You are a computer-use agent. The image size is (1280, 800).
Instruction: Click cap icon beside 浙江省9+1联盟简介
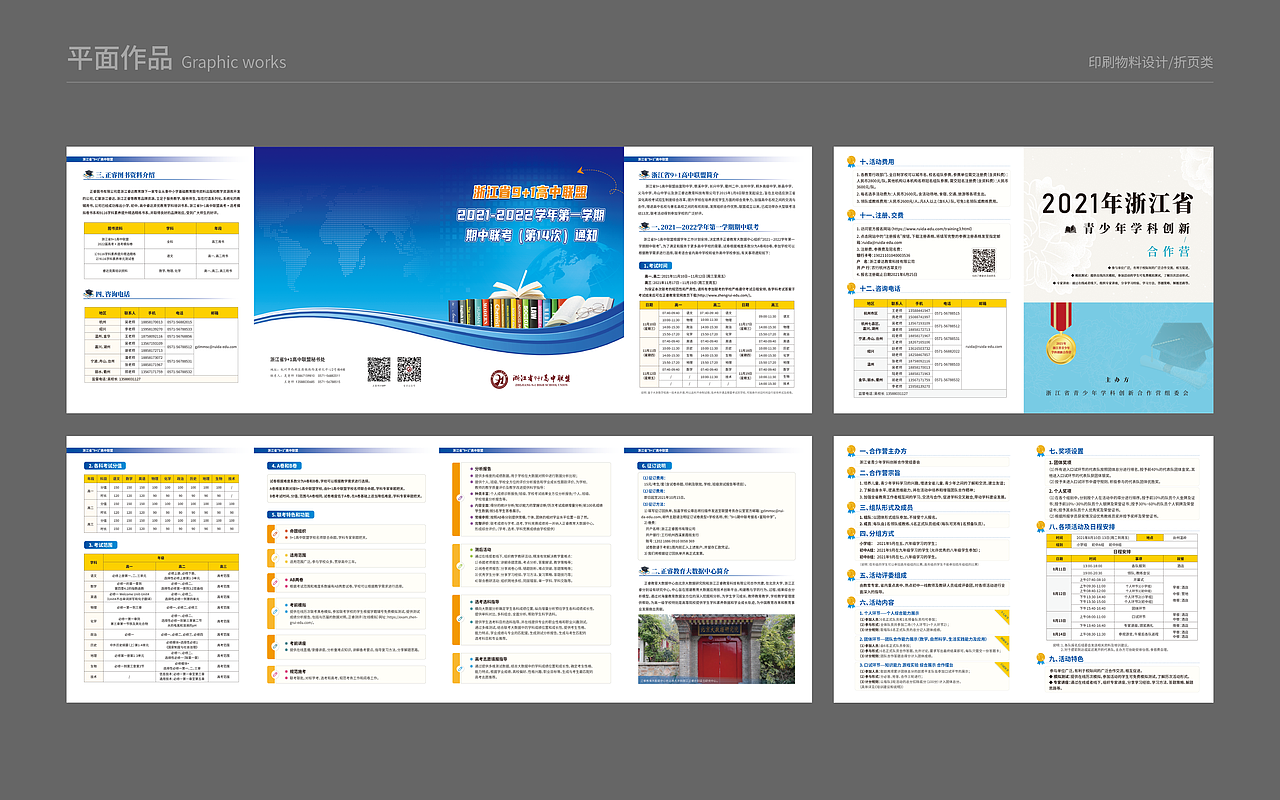click(643, 174)
